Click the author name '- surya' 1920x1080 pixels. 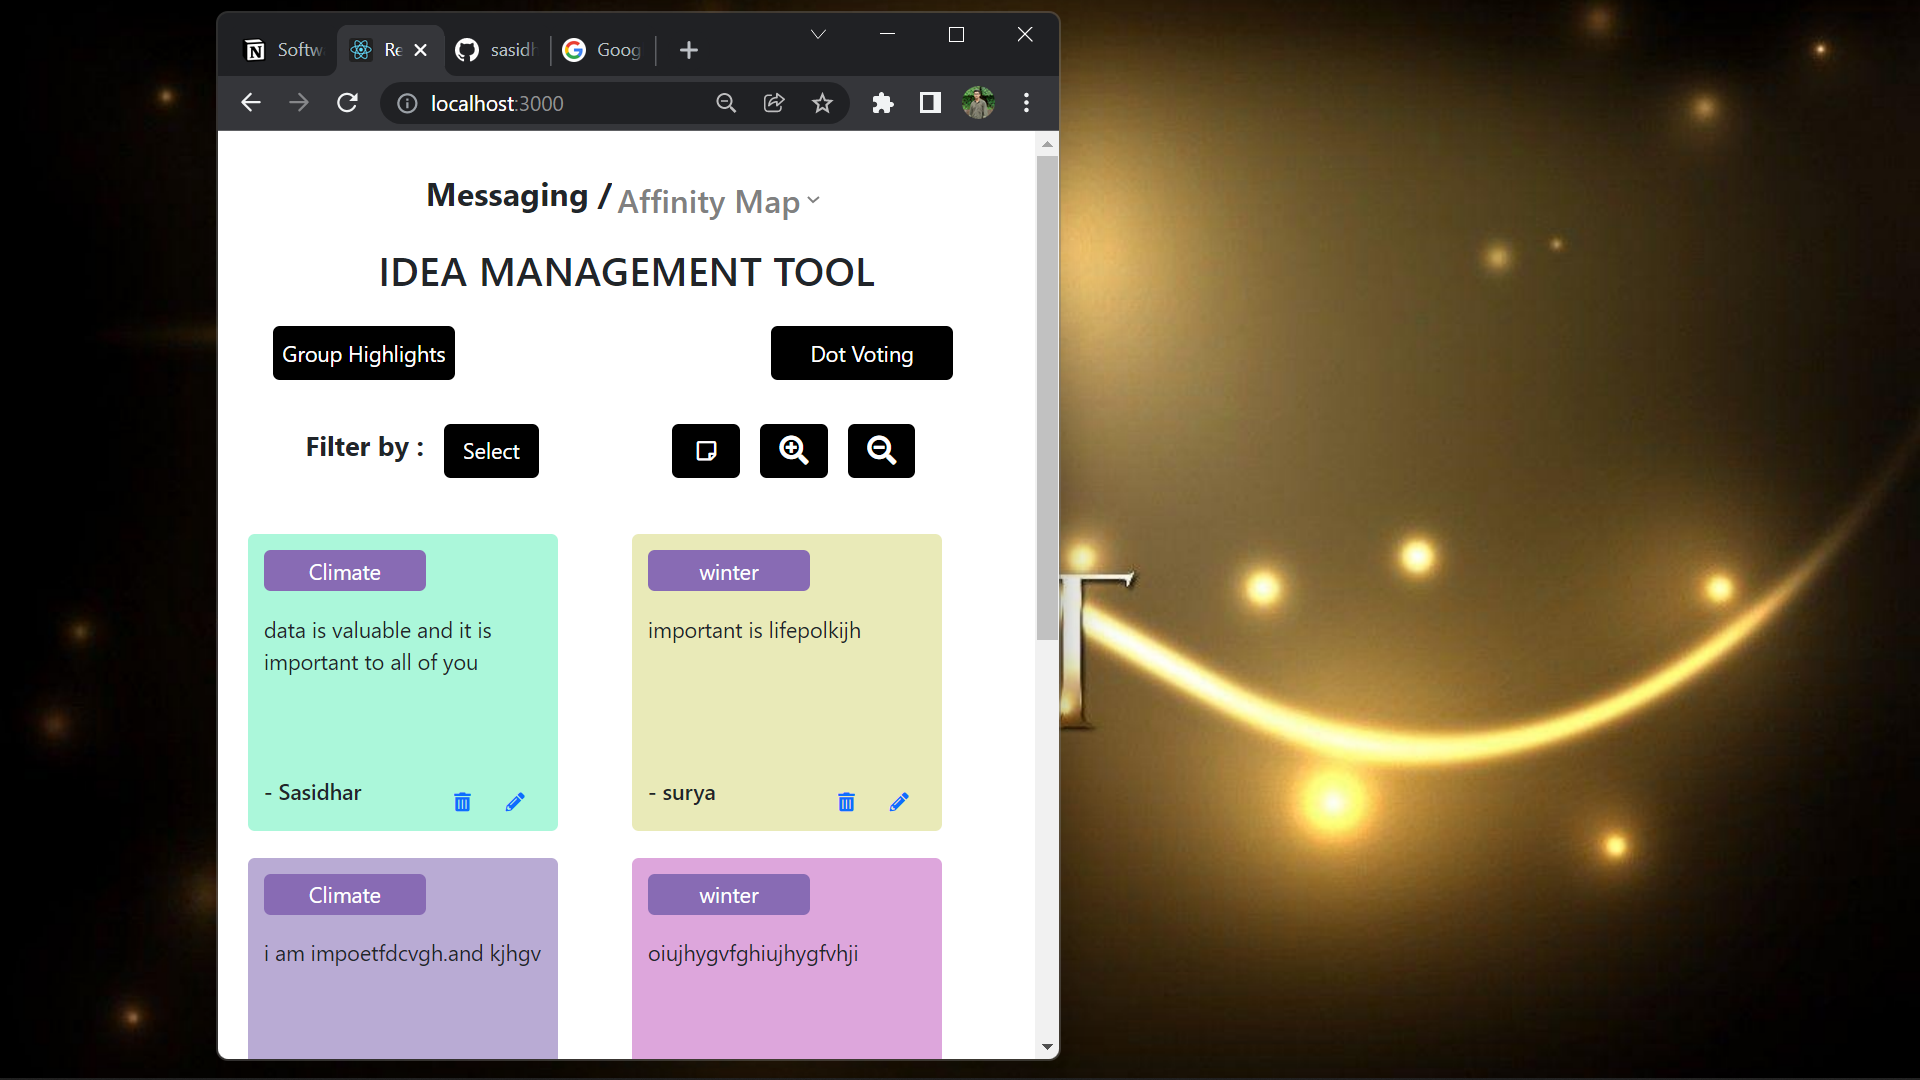coord(682,793)
